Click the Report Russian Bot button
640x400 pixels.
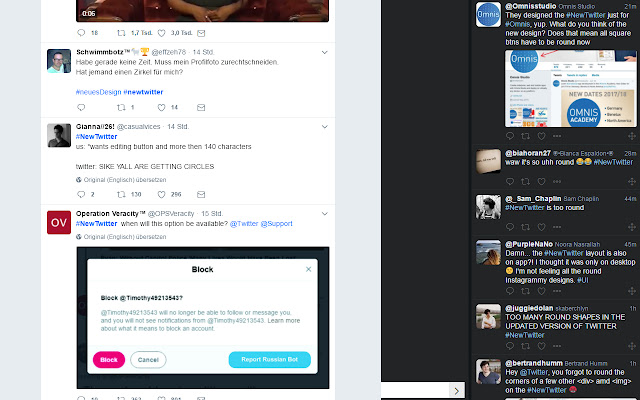pyautogui.click(x=269, y=360)
